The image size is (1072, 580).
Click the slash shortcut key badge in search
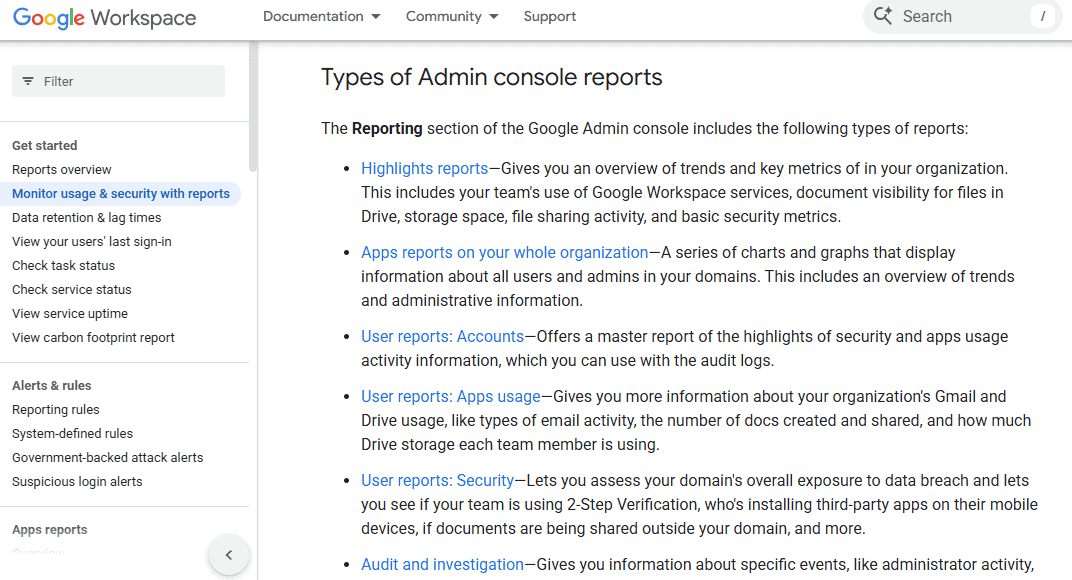1043,16
